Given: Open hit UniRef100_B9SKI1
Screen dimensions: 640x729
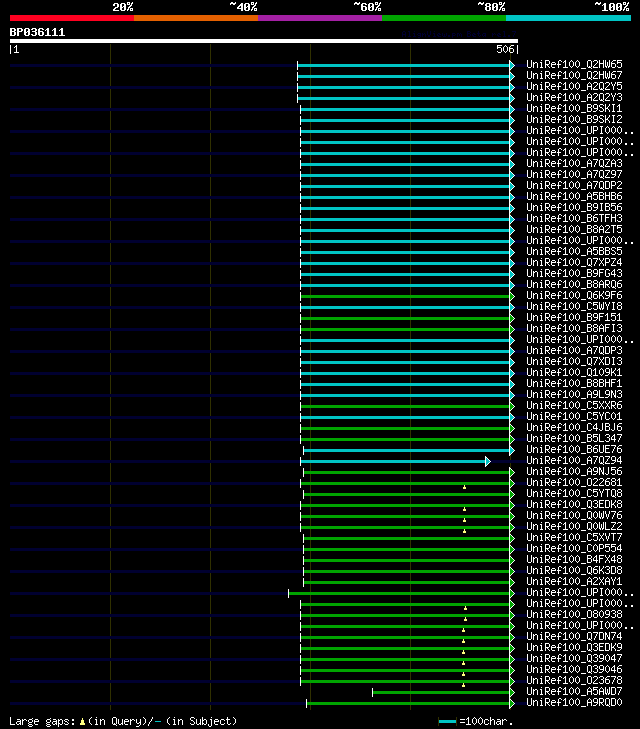Looking at the screenshot, I should click(574, 108).
